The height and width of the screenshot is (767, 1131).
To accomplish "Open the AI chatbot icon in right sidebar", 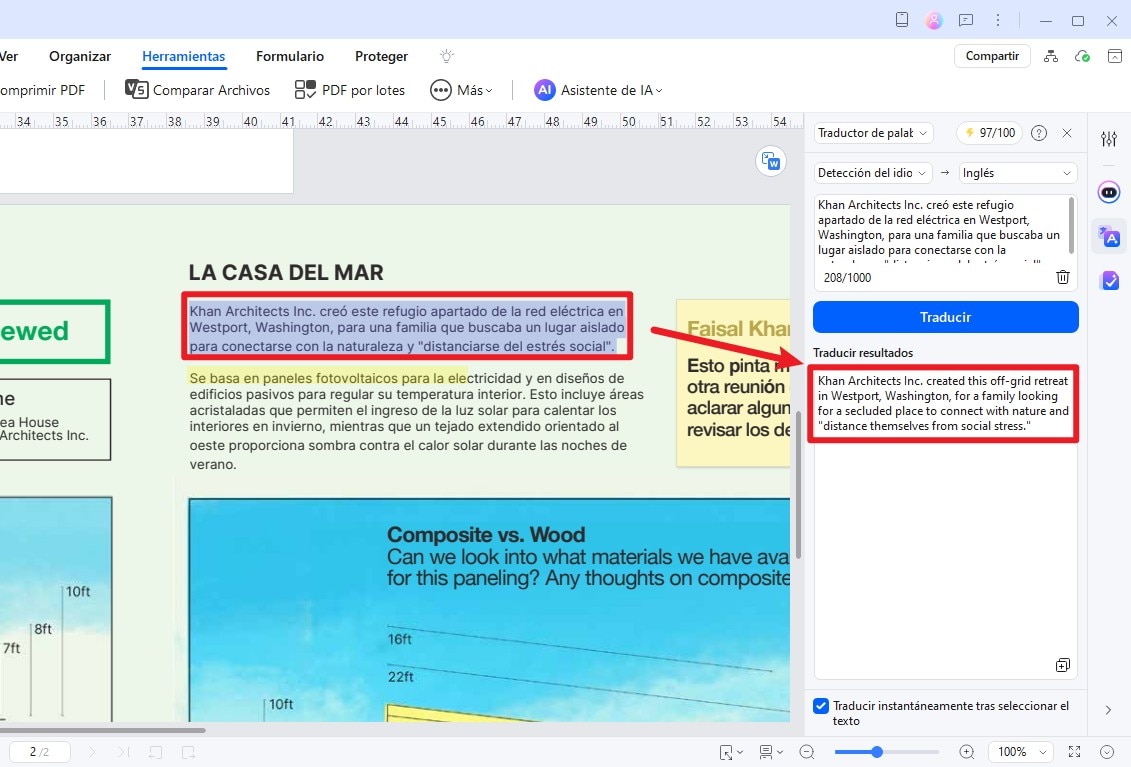I will pos(1109,193).
